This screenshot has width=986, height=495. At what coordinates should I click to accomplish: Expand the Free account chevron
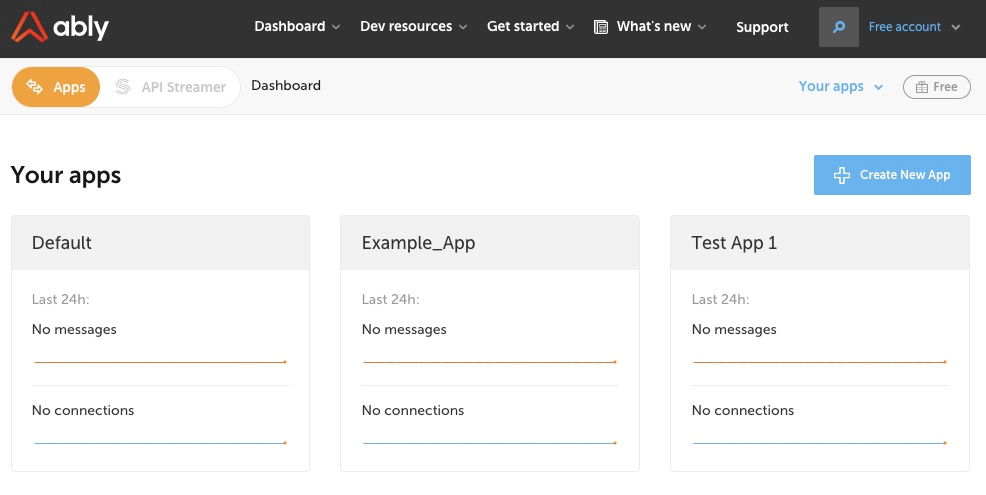(956, 27)
